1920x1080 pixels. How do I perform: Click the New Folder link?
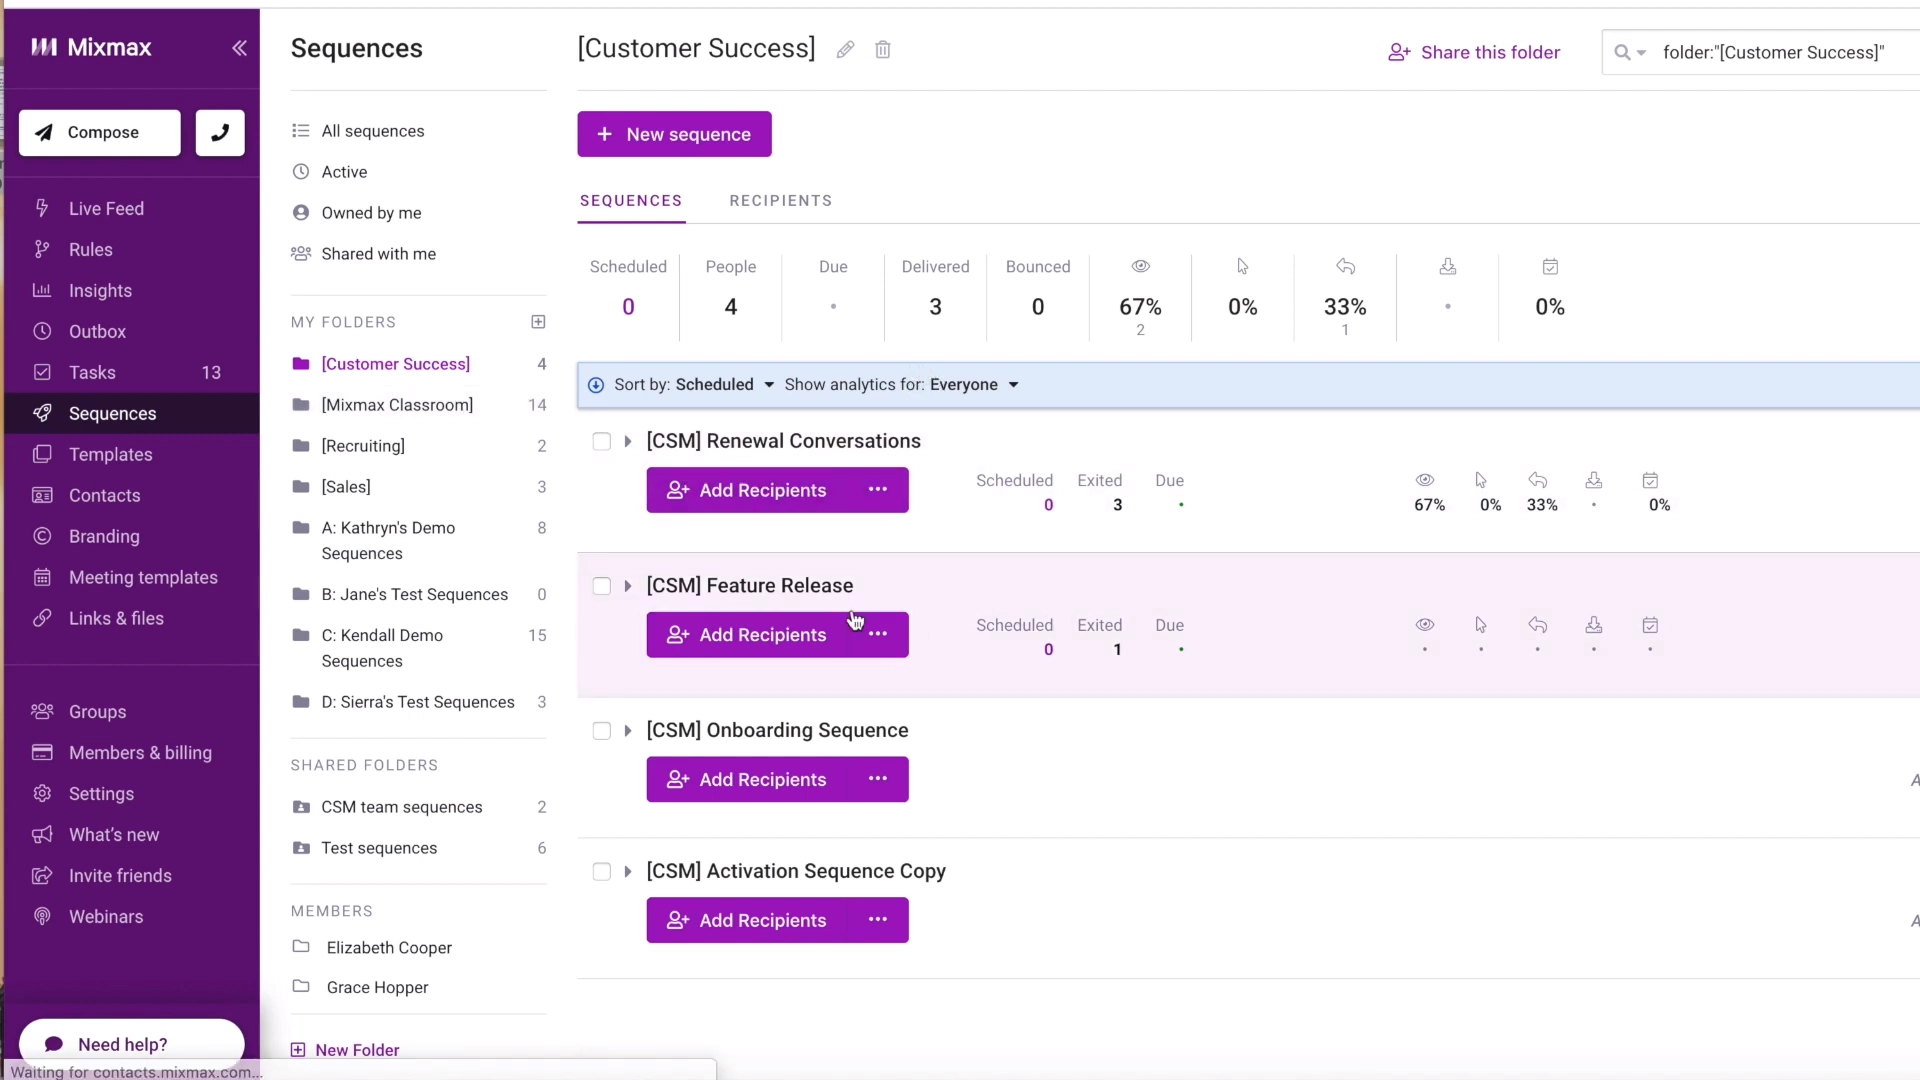pyautogui.click(x=345, y=1050)
